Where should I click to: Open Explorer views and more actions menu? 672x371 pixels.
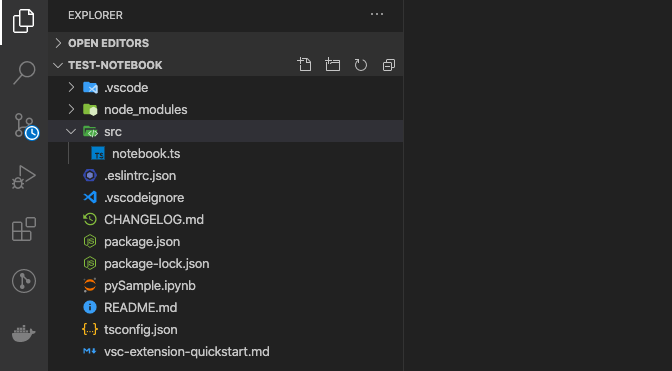tap(377, 14)
